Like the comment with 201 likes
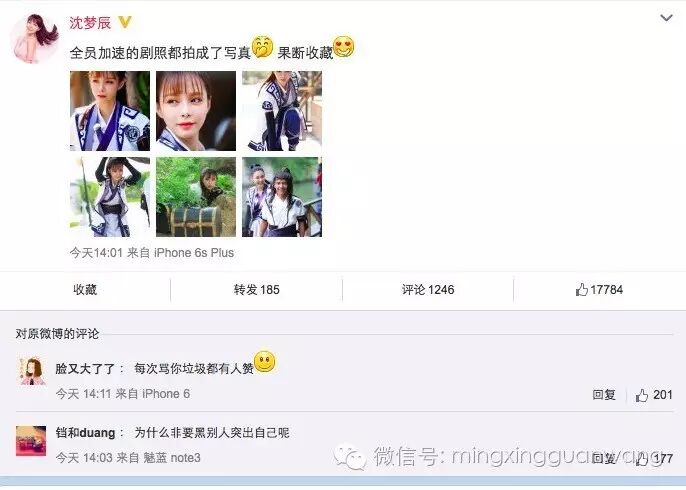The image size is (686, 490). [654, 395]
